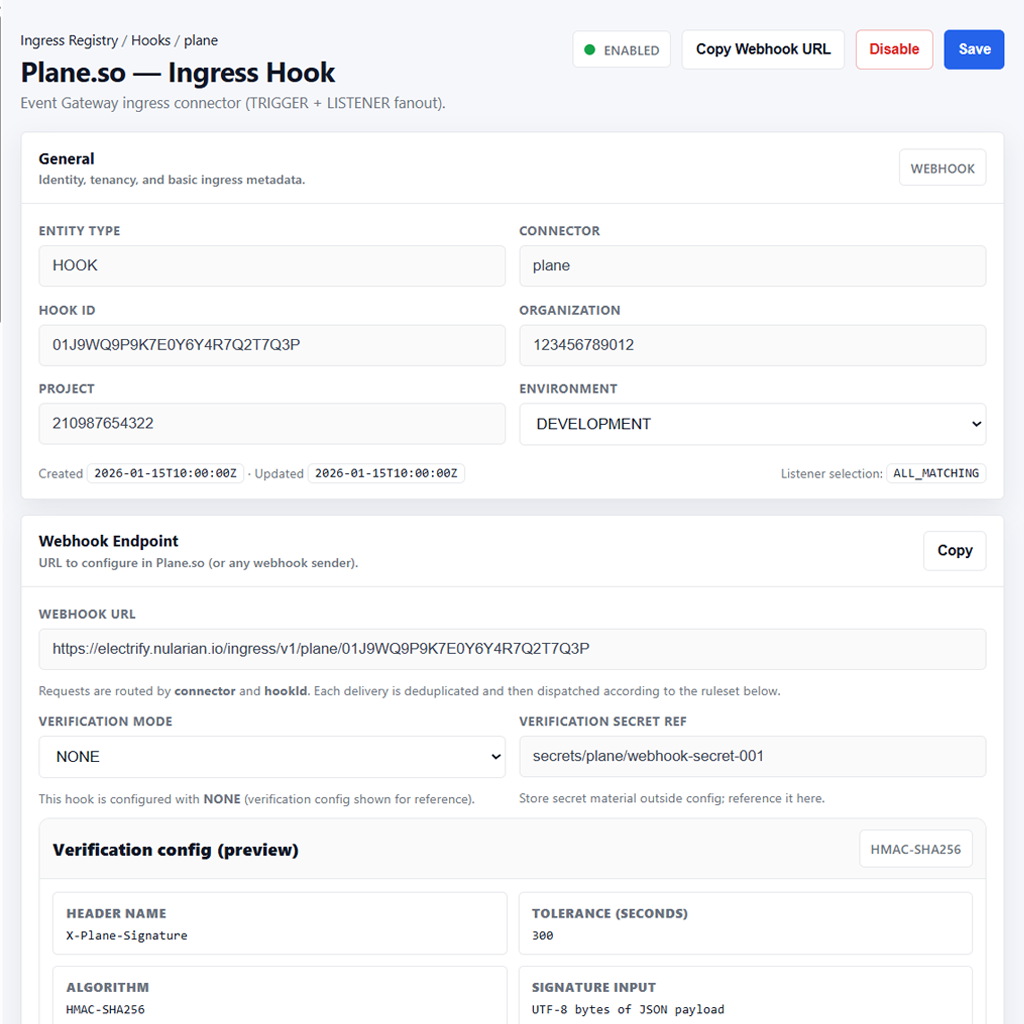Edit the Verification Secret Ref field
This screenshot has height=1024, width=1024.
click(x=752, y=757)
